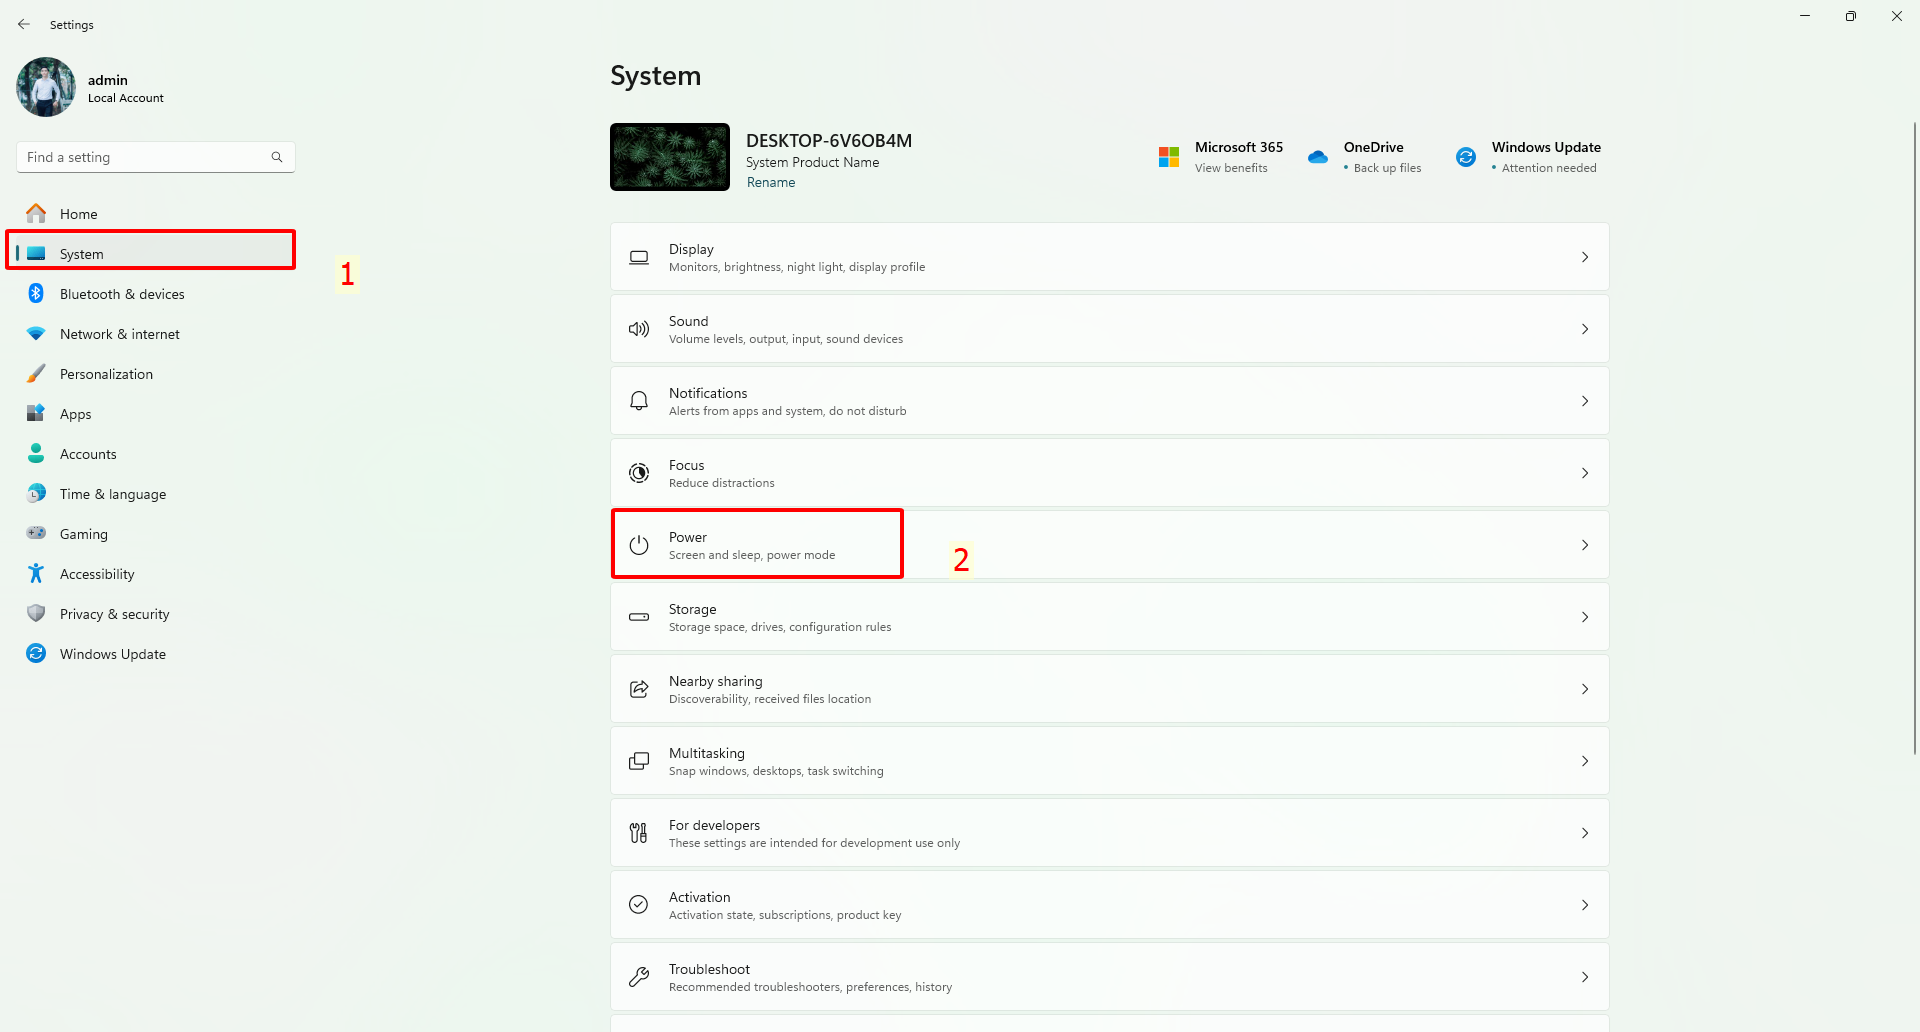Click the Privacy & security shield icon
The image size is (1920, 1032).
pos(36,613)
